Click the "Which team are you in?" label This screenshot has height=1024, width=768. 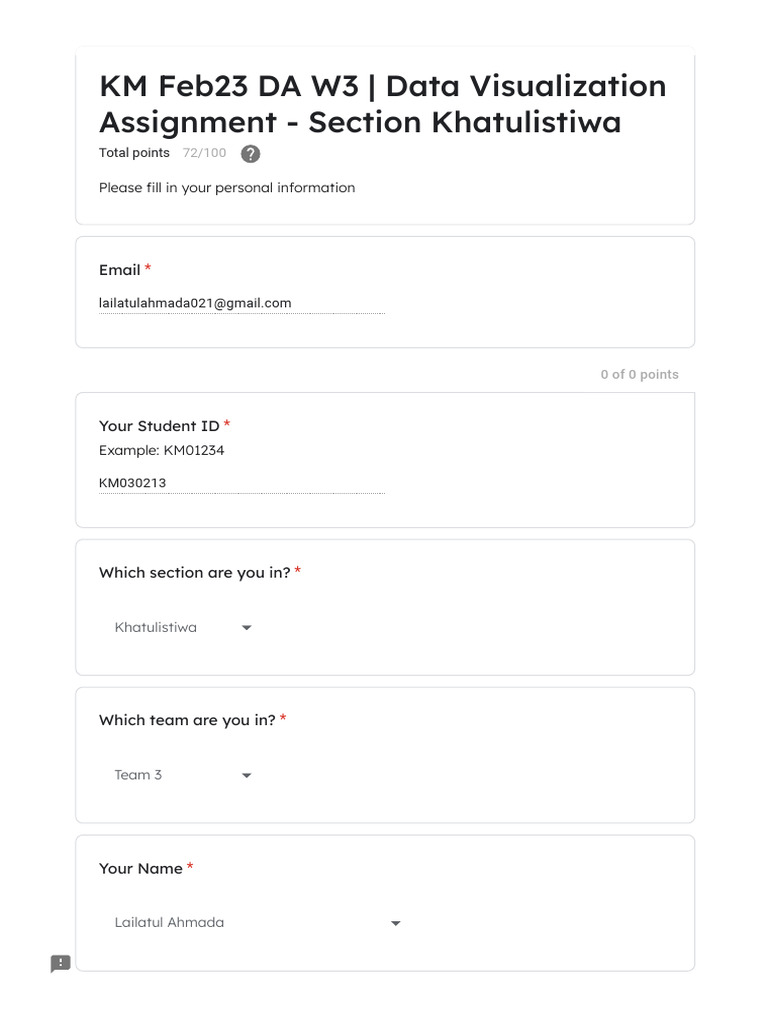pos(187,720)
